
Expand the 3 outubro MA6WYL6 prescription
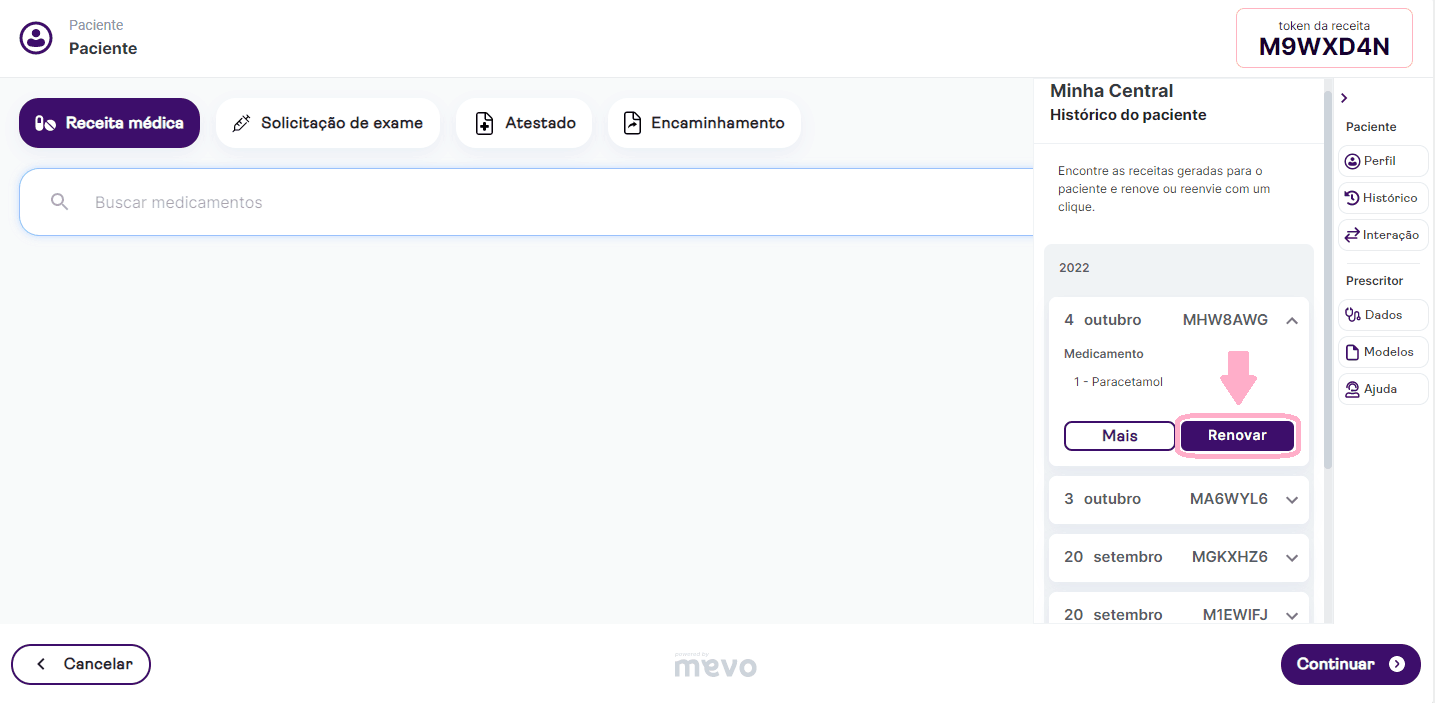point(1291,500)
